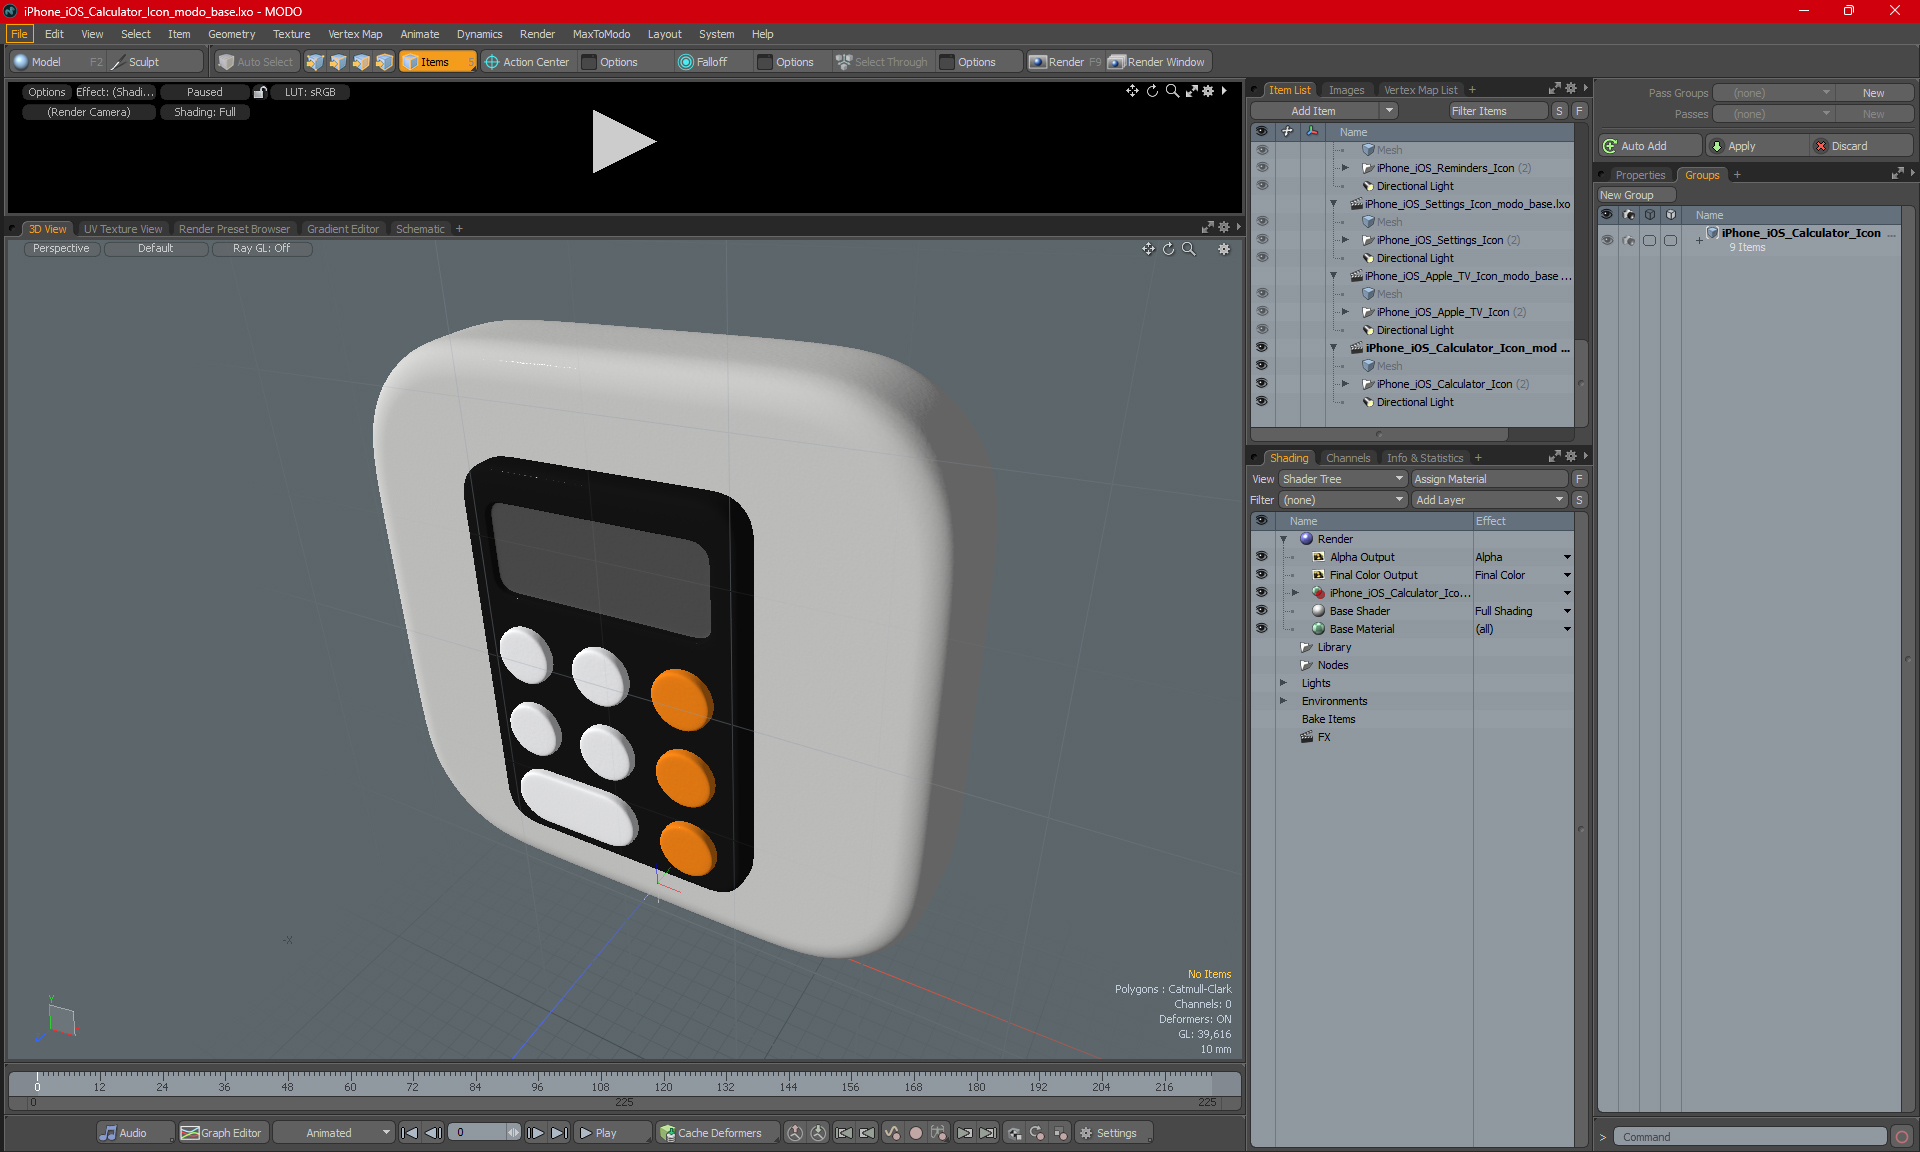Toggle visibility of iPhone_iOS_Calculator_Icon group
Viewport: 1920px width, 1152px height.
[1607, 240]
